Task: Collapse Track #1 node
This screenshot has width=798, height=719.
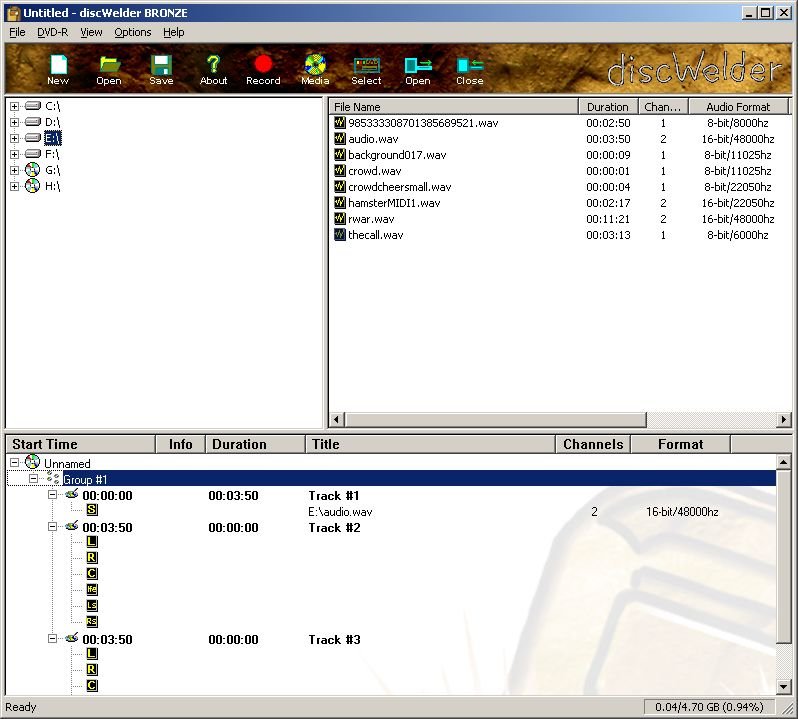Action: tap(52, 495)
